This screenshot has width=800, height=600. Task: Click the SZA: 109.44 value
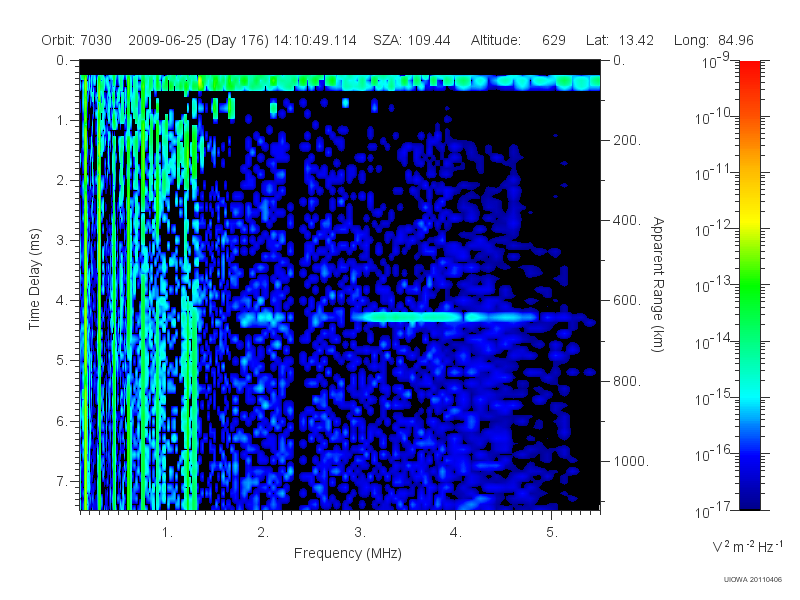point(412,40)
